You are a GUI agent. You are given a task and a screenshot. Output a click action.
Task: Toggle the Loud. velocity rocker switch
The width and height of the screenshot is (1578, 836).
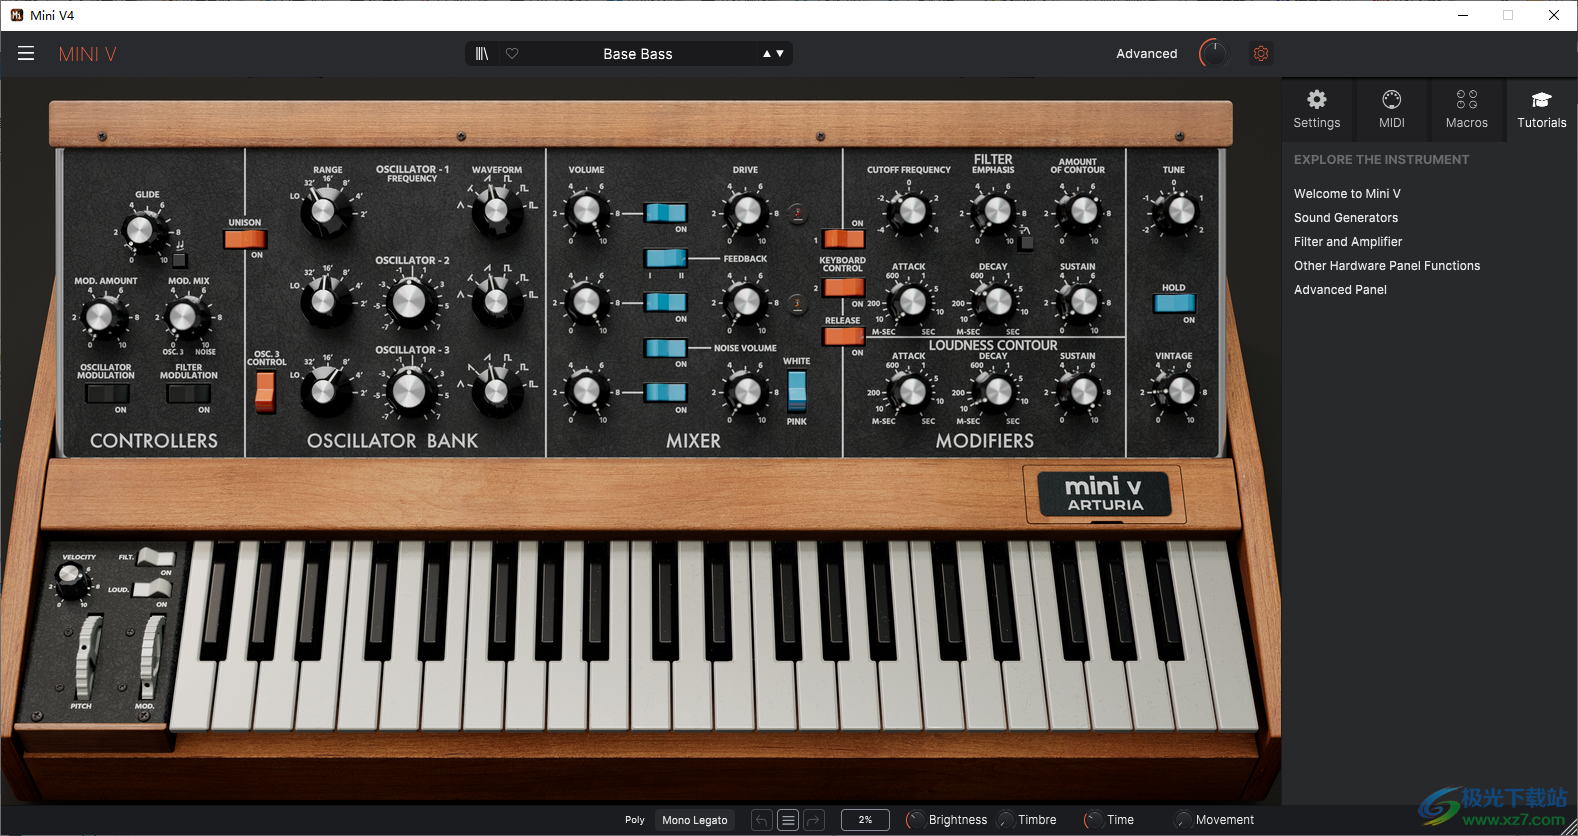tap(153, 589)
